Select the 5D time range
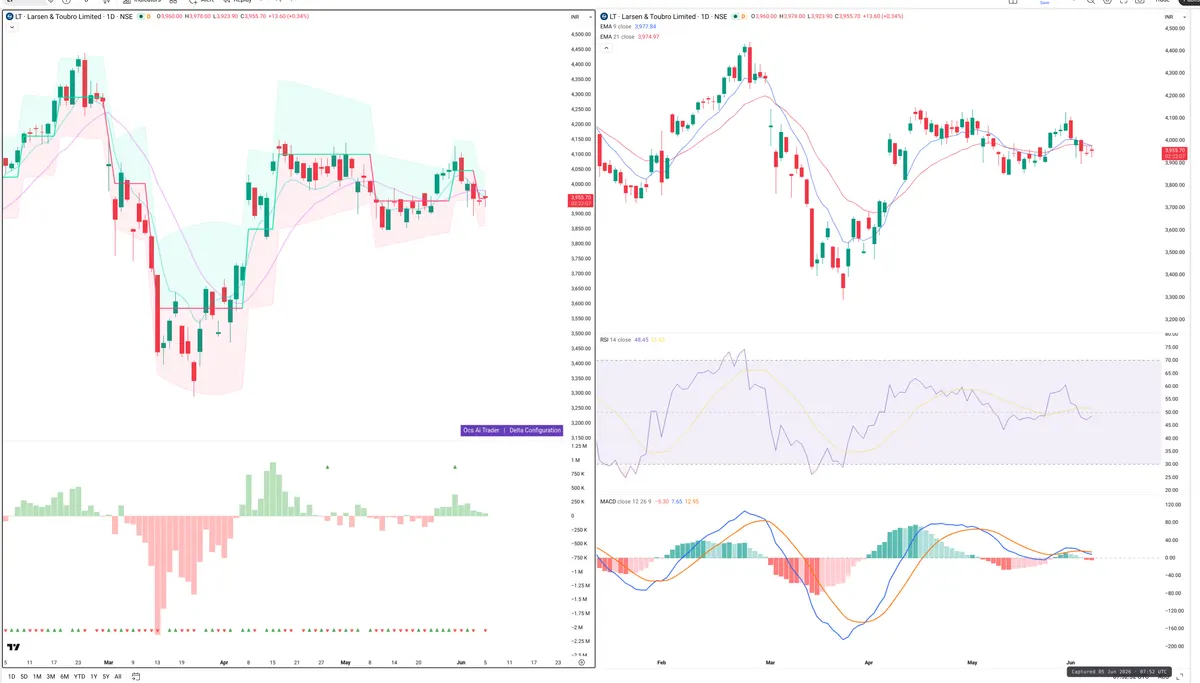Screen dimensions: 1200x683 [24, 677]
